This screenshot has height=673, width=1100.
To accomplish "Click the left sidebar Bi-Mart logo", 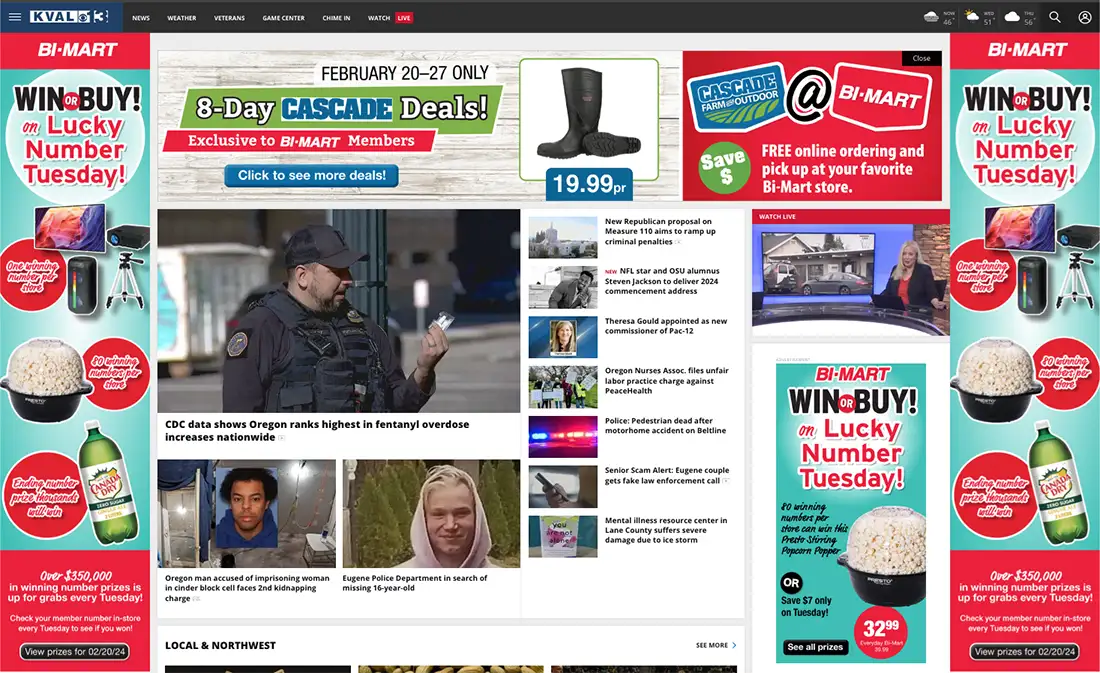I will (x=77, y=50).
